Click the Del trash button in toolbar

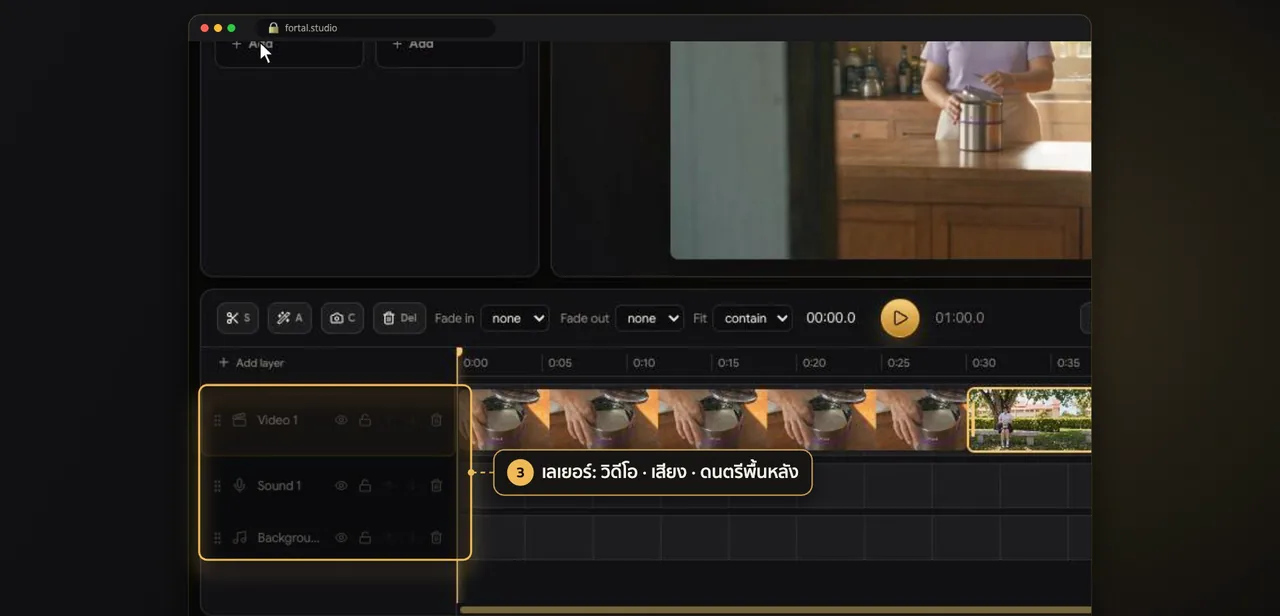click(x=400, y=318)
